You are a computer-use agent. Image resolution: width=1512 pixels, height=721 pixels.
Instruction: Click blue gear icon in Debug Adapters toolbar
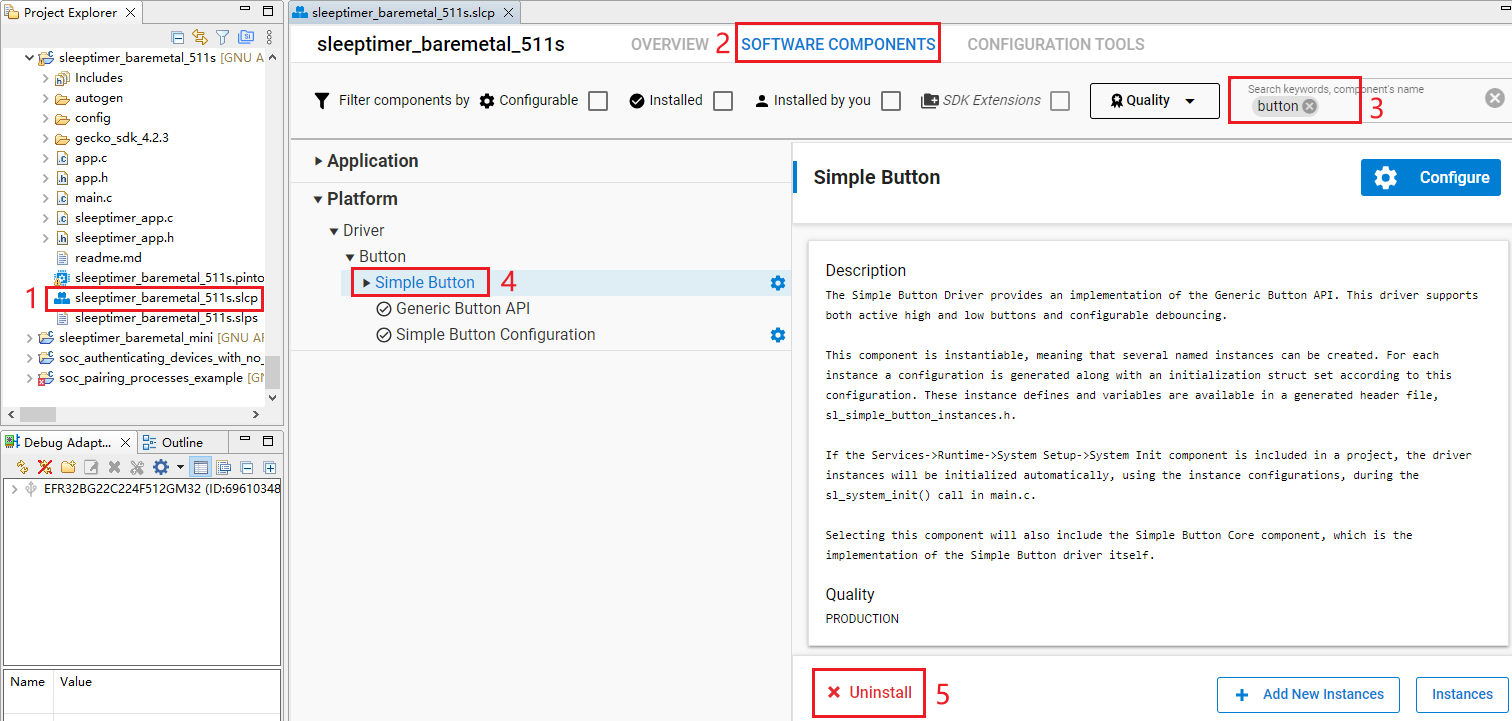pos(160,467)
